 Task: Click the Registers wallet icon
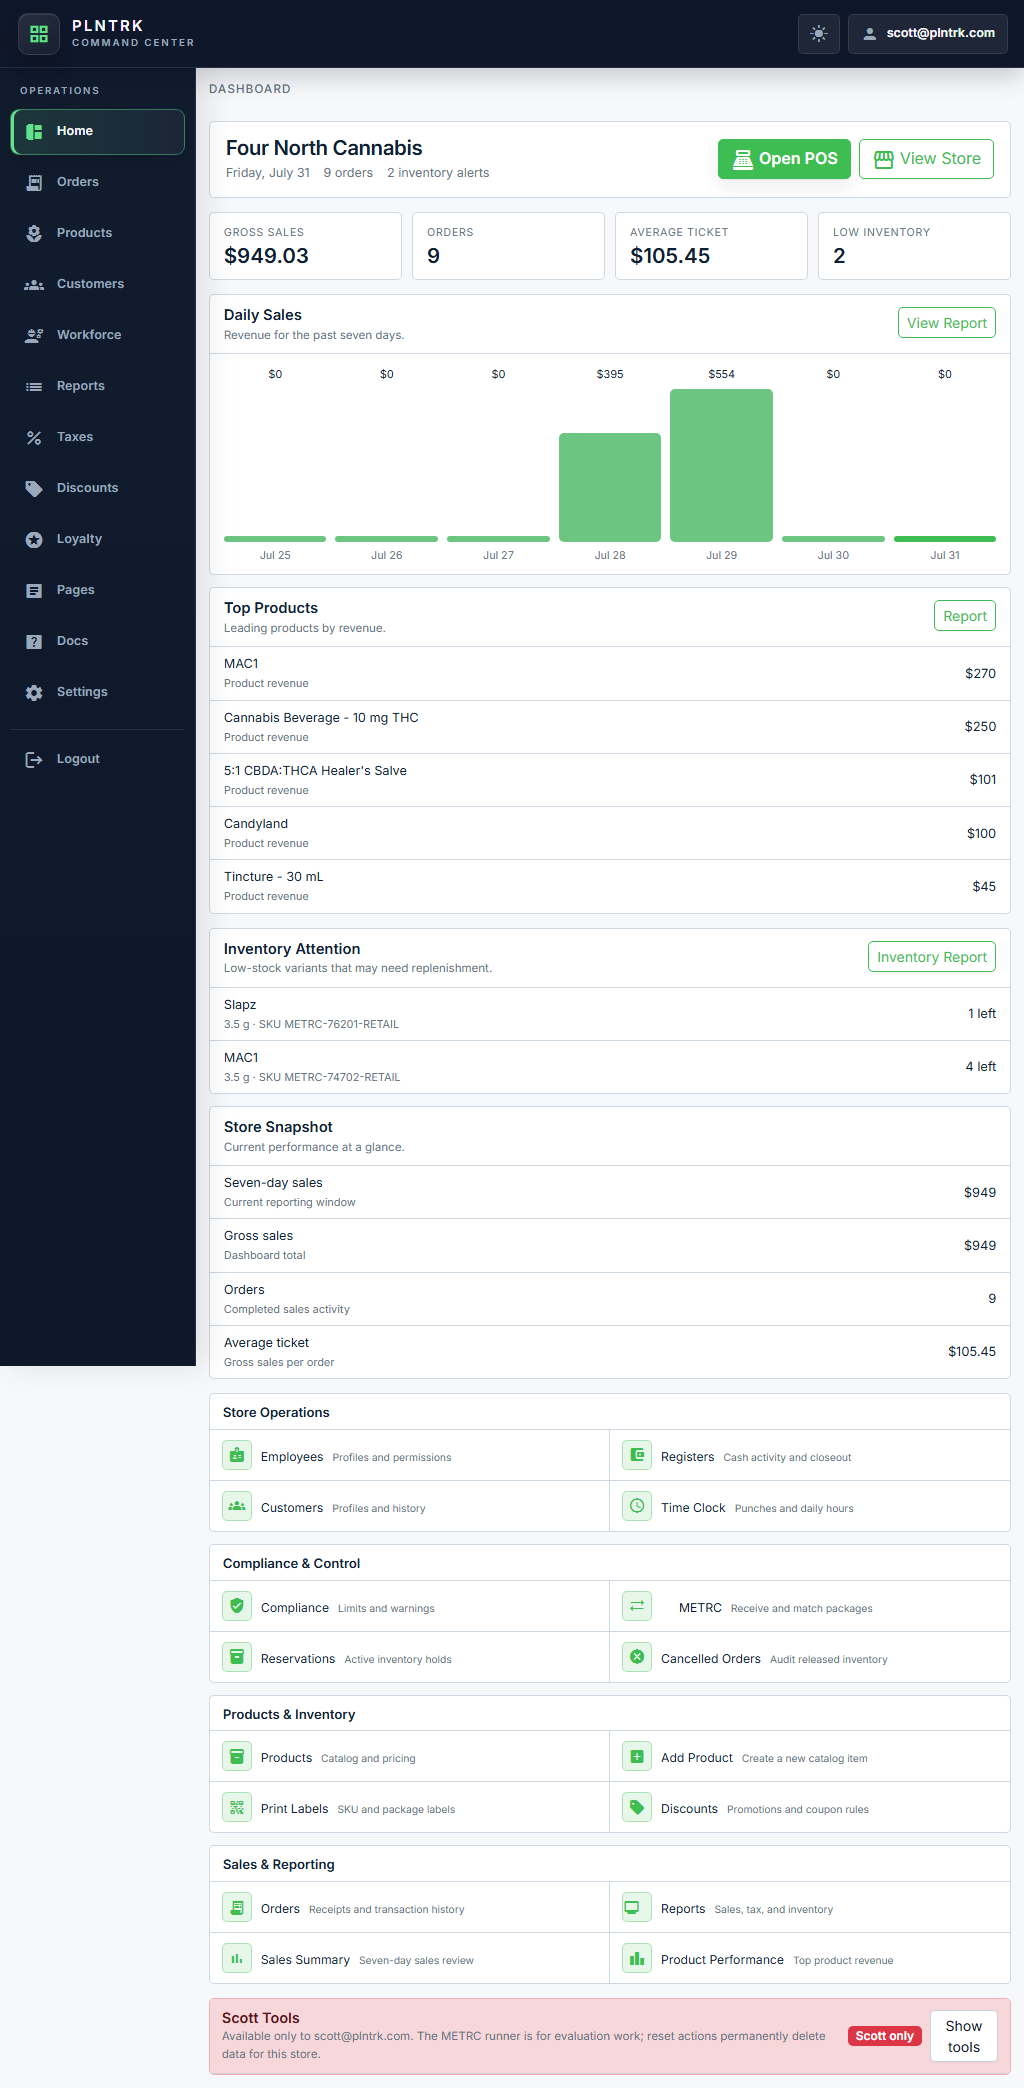(x=637, y=1456)
